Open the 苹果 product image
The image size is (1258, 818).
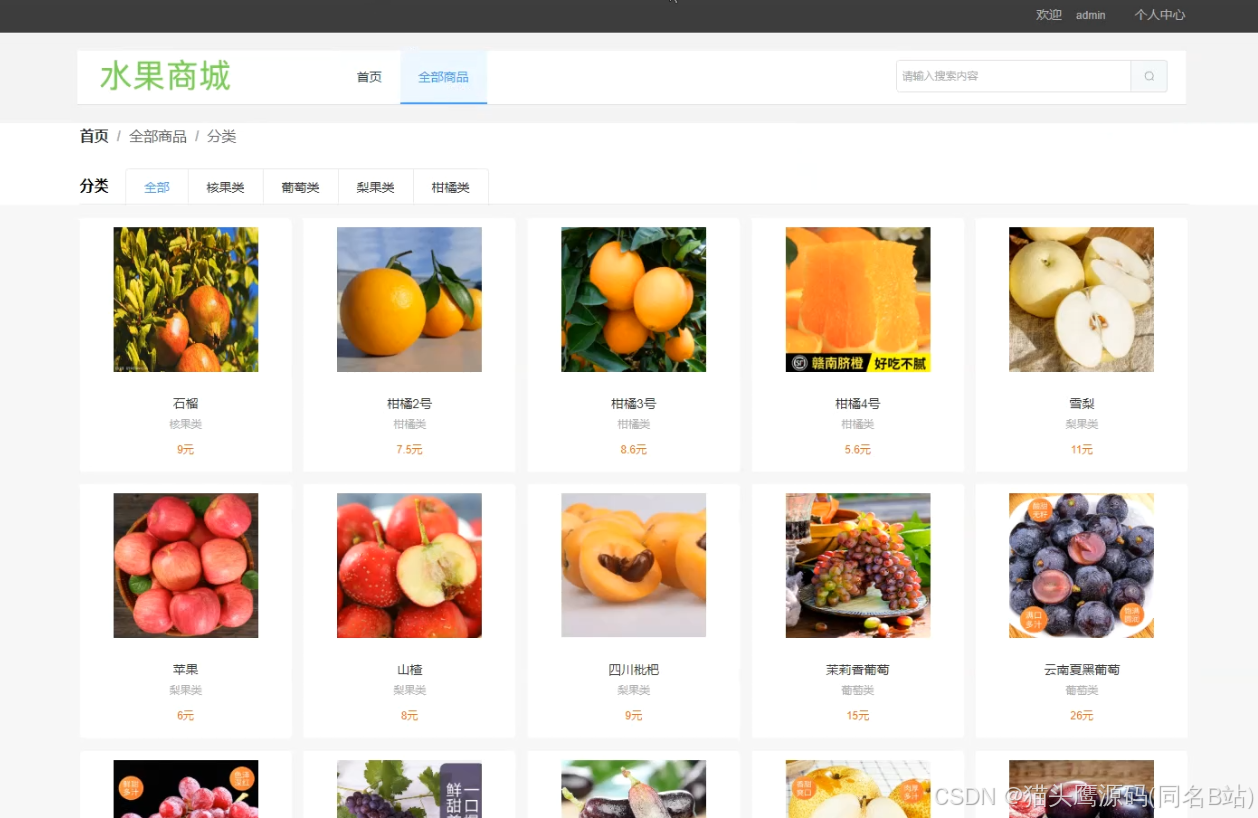(186, 565)
